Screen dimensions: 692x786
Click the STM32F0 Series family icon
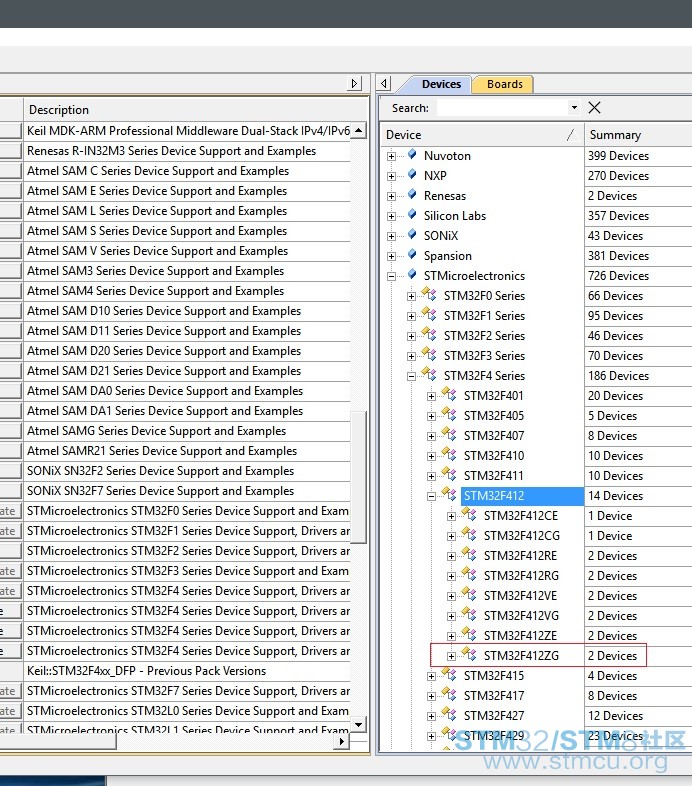tap(429, 294)
